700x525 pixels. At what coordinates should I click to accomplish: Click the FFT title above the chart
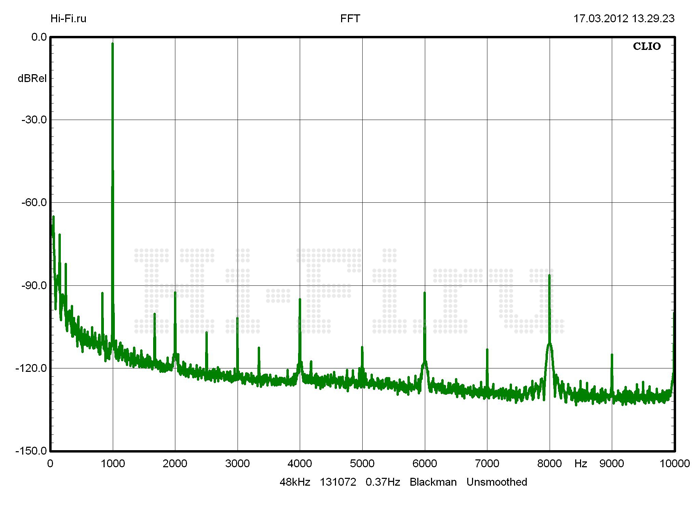point(351,18)
